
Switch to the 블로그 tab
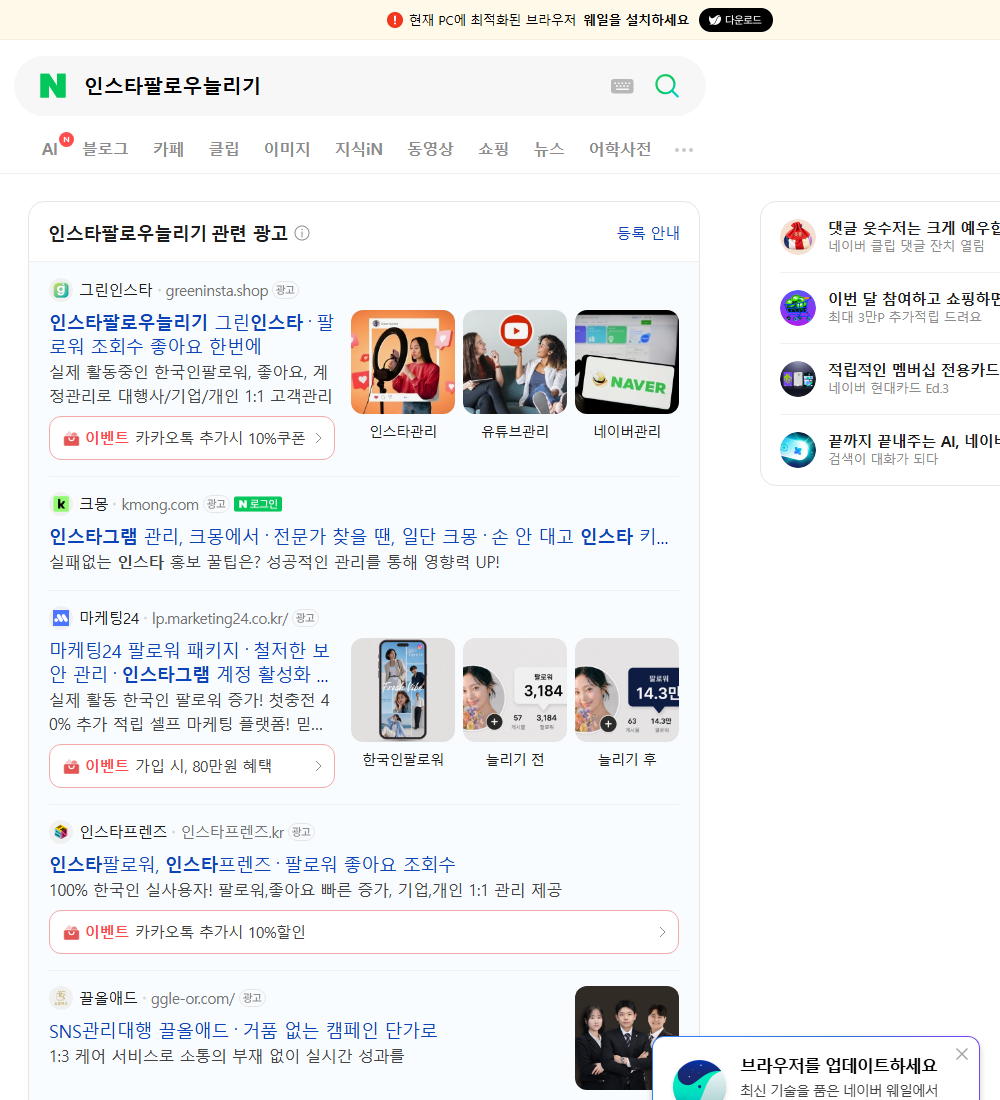click(105, 149)
